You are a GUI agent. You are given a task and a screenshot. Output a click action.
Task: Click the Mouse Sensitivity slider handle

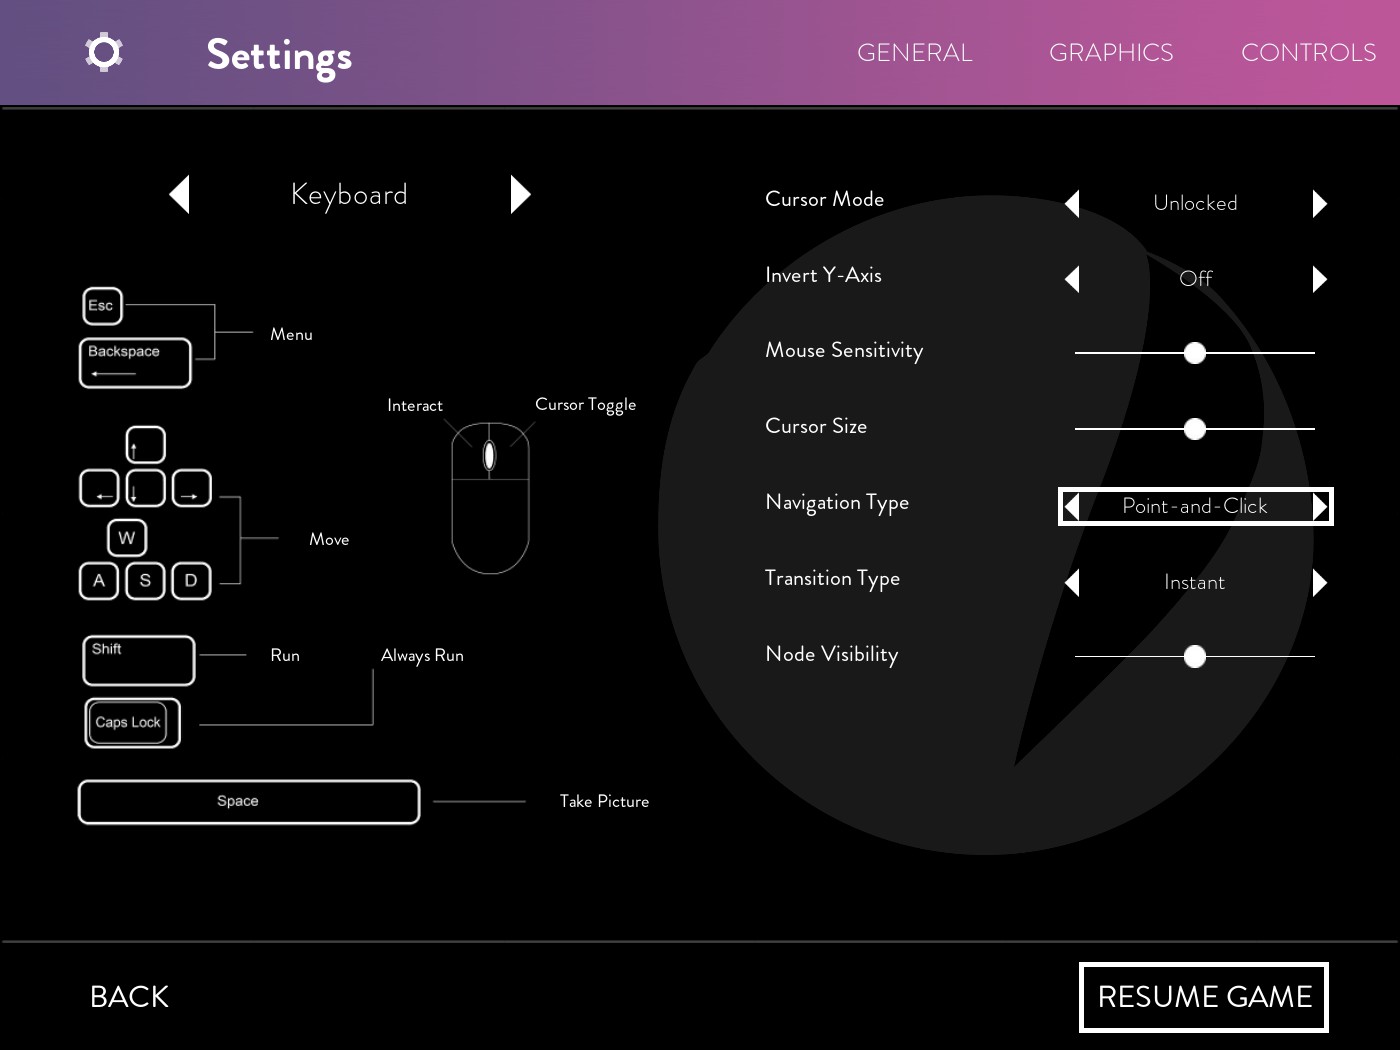coord(1194,353)
